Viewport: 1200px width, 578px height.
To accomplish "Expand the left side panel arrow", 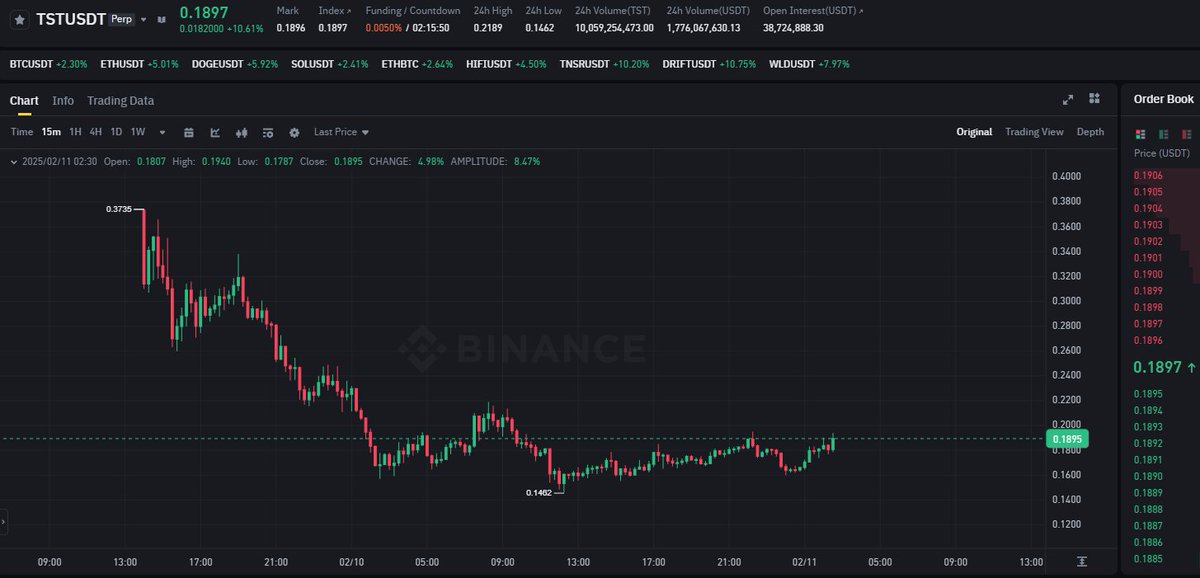I will pos(3,521).
